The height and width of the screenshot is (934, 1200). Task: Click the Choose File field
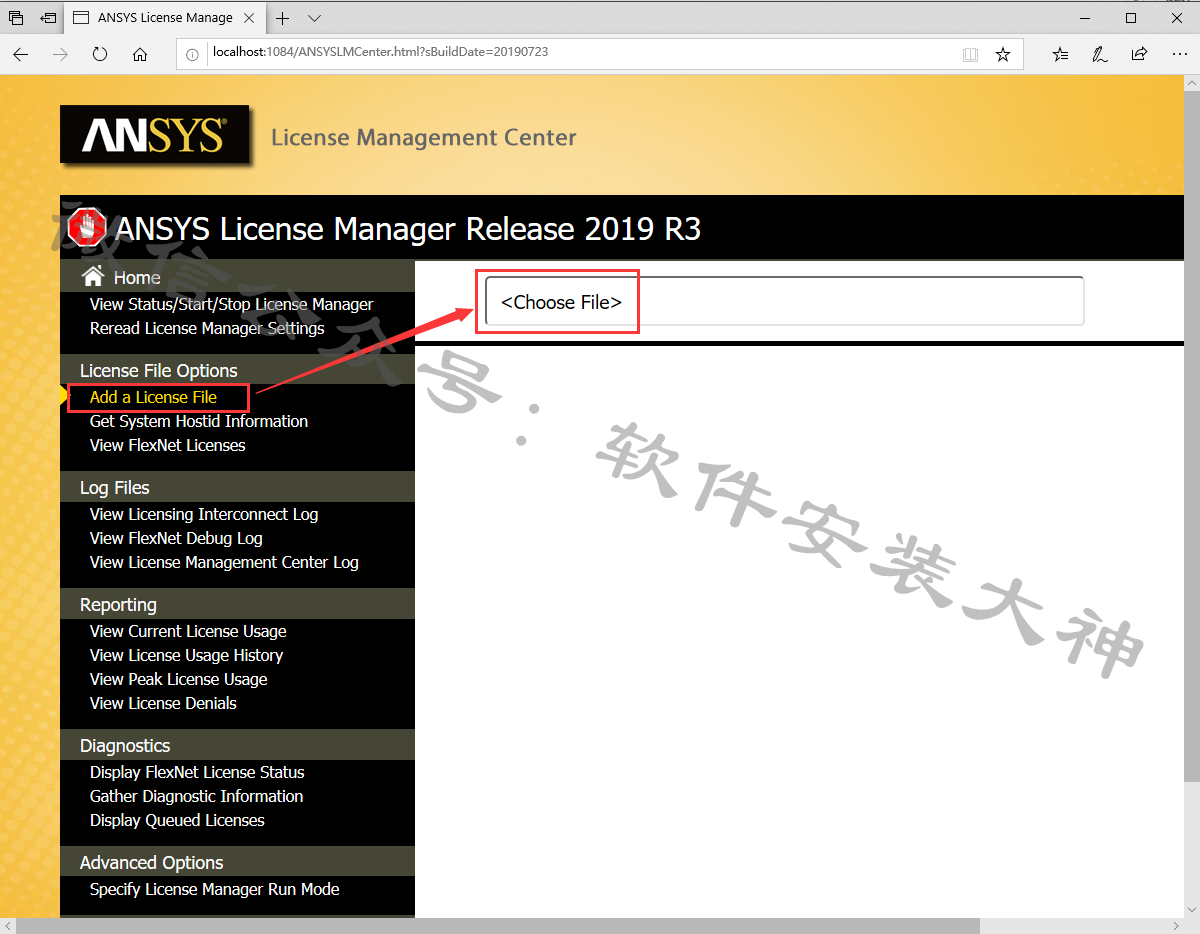click(784, 301)
